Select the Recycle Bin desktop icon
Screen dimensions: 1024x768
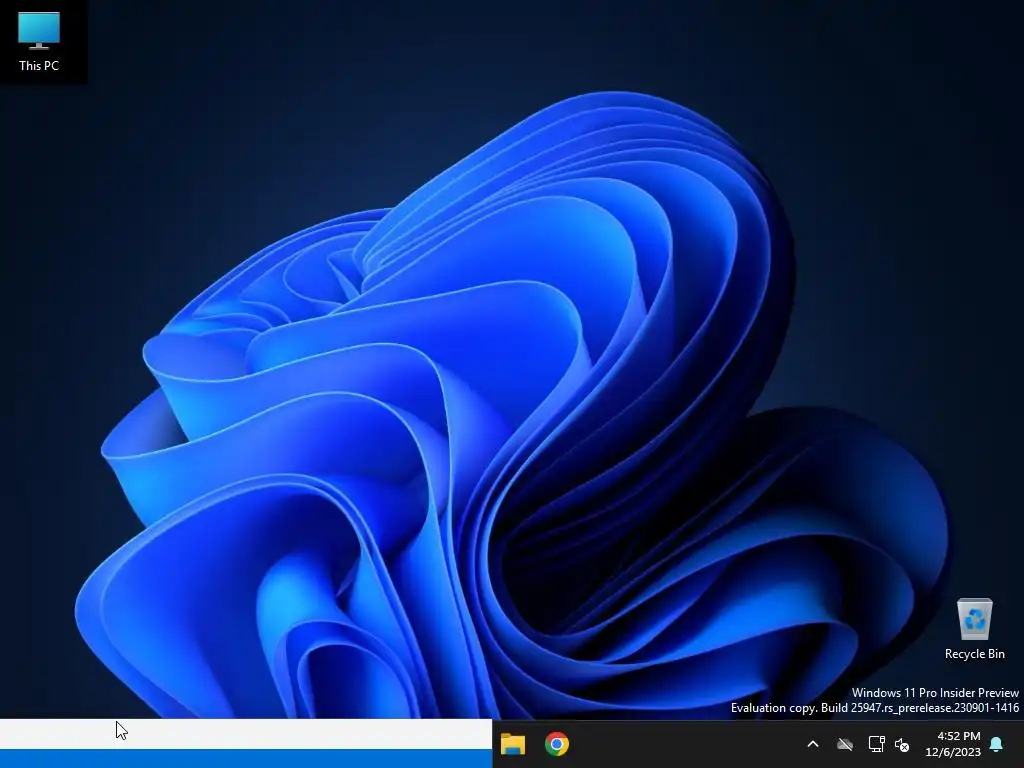click(974, 628)
